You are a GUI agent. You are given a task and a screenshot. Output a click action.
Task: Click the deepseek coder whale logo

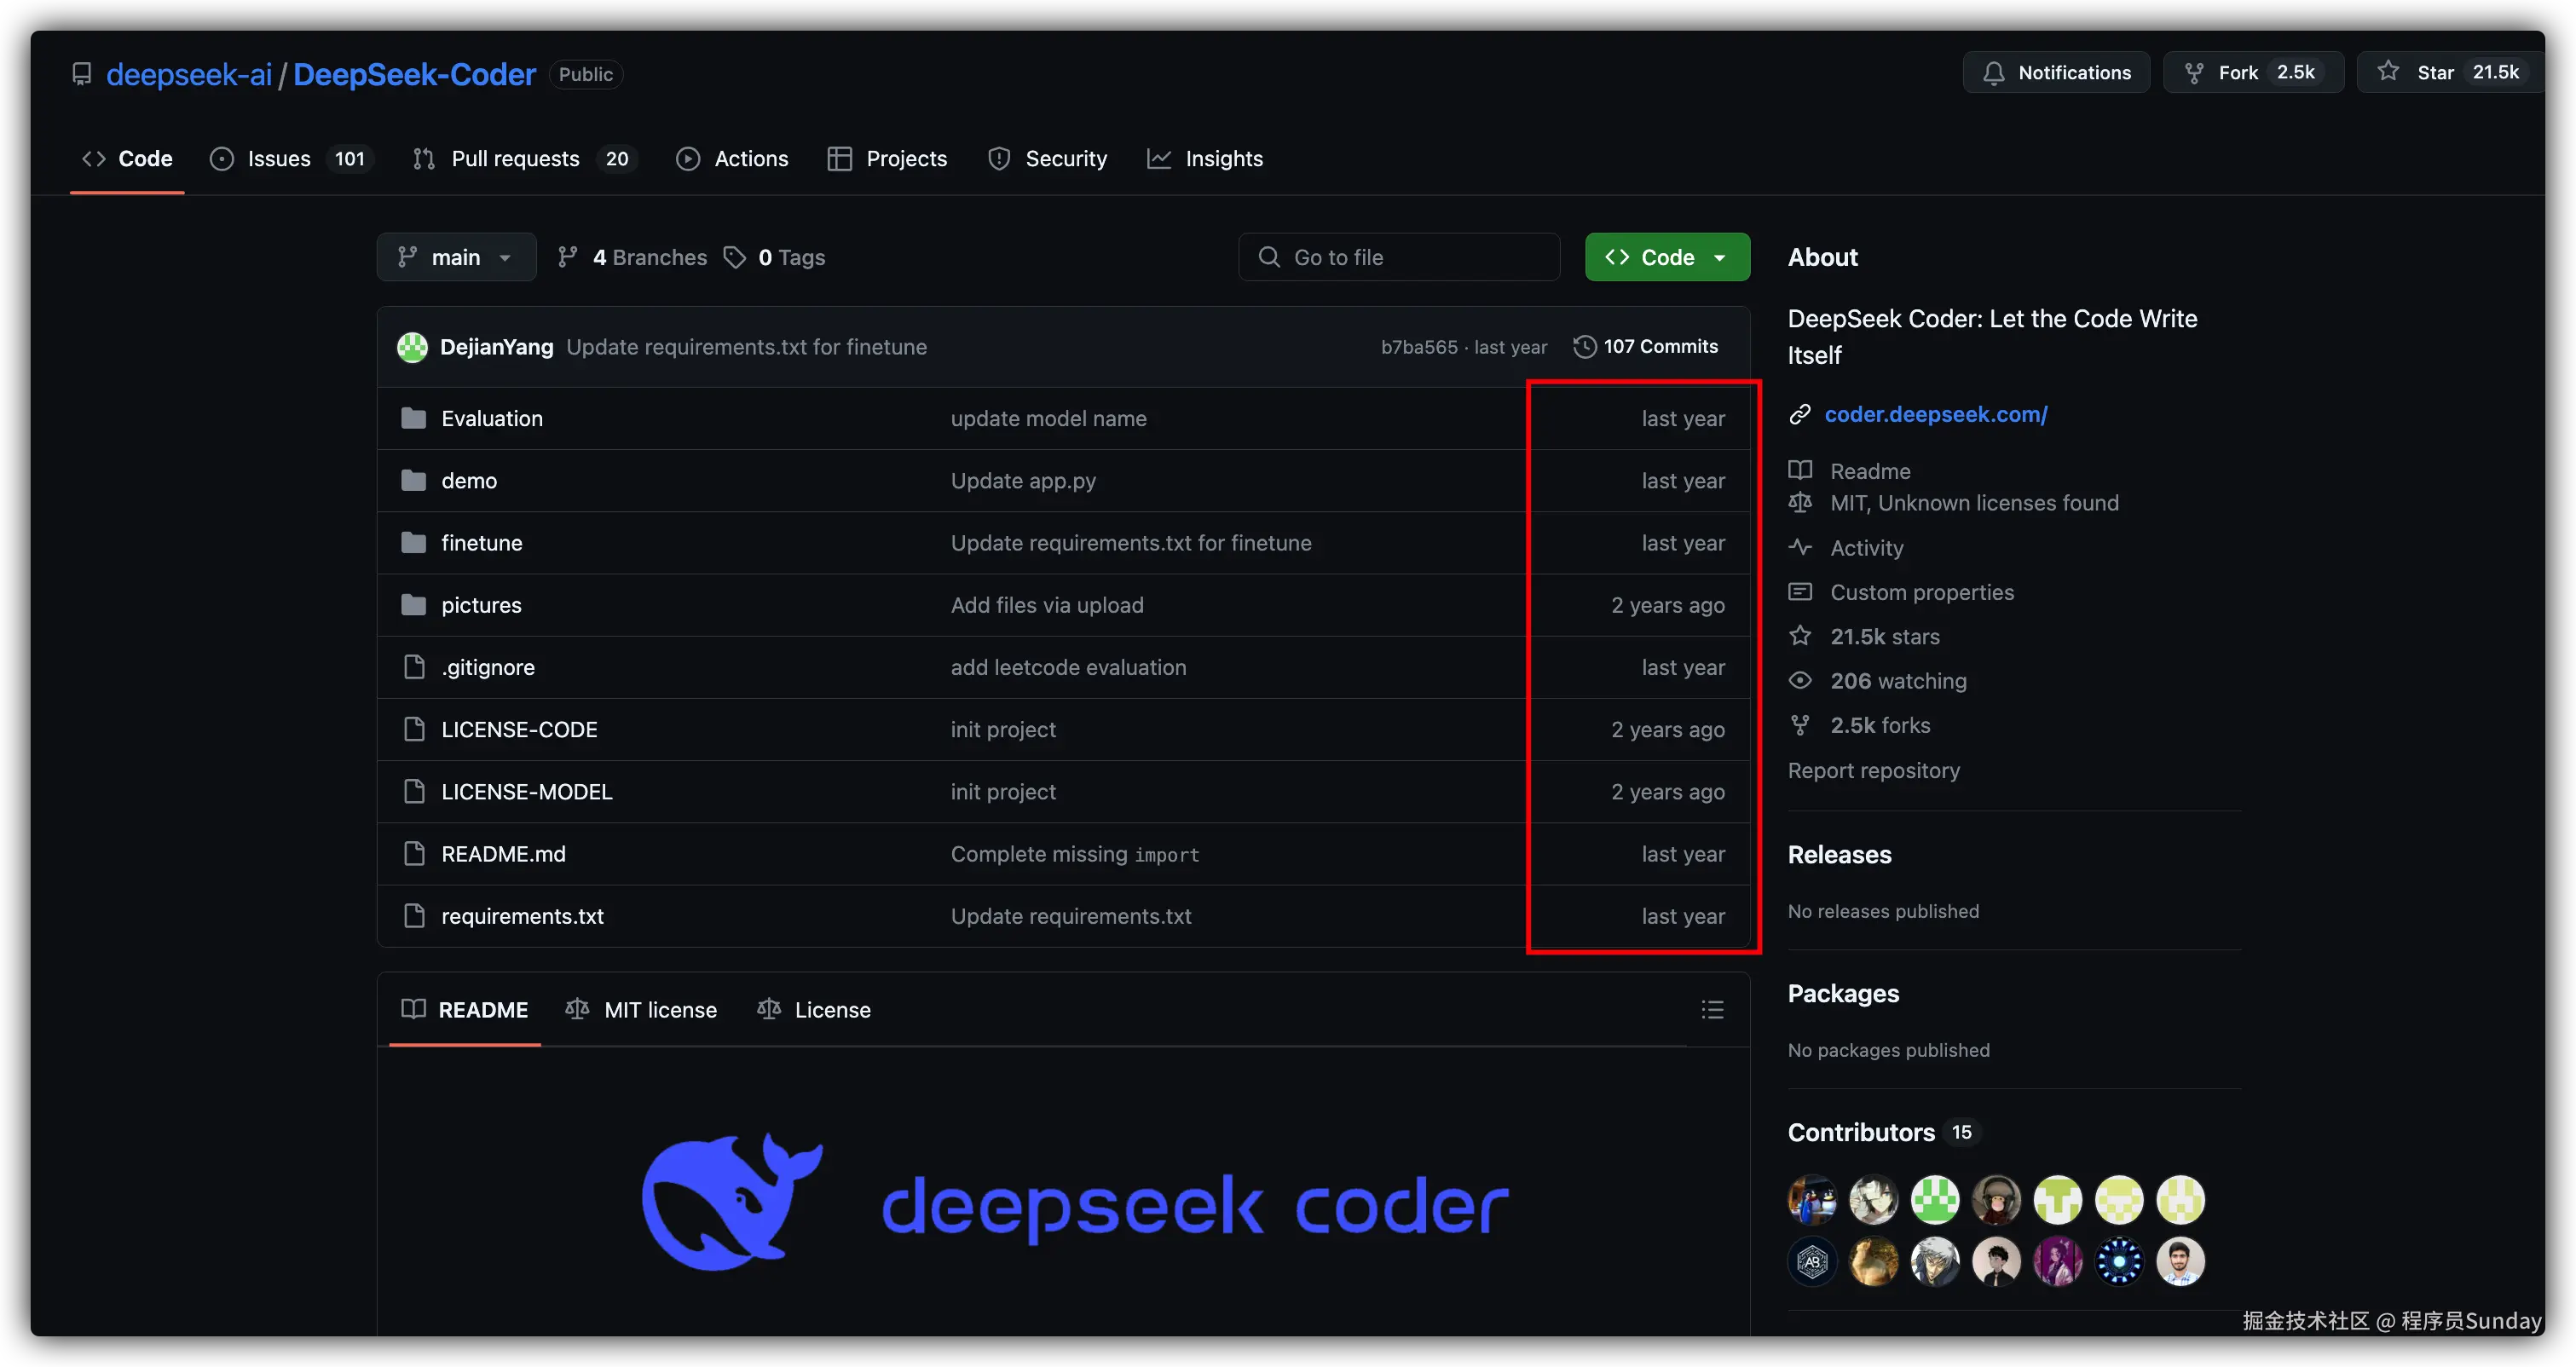pyautogui.click(x=732, y=1202)
